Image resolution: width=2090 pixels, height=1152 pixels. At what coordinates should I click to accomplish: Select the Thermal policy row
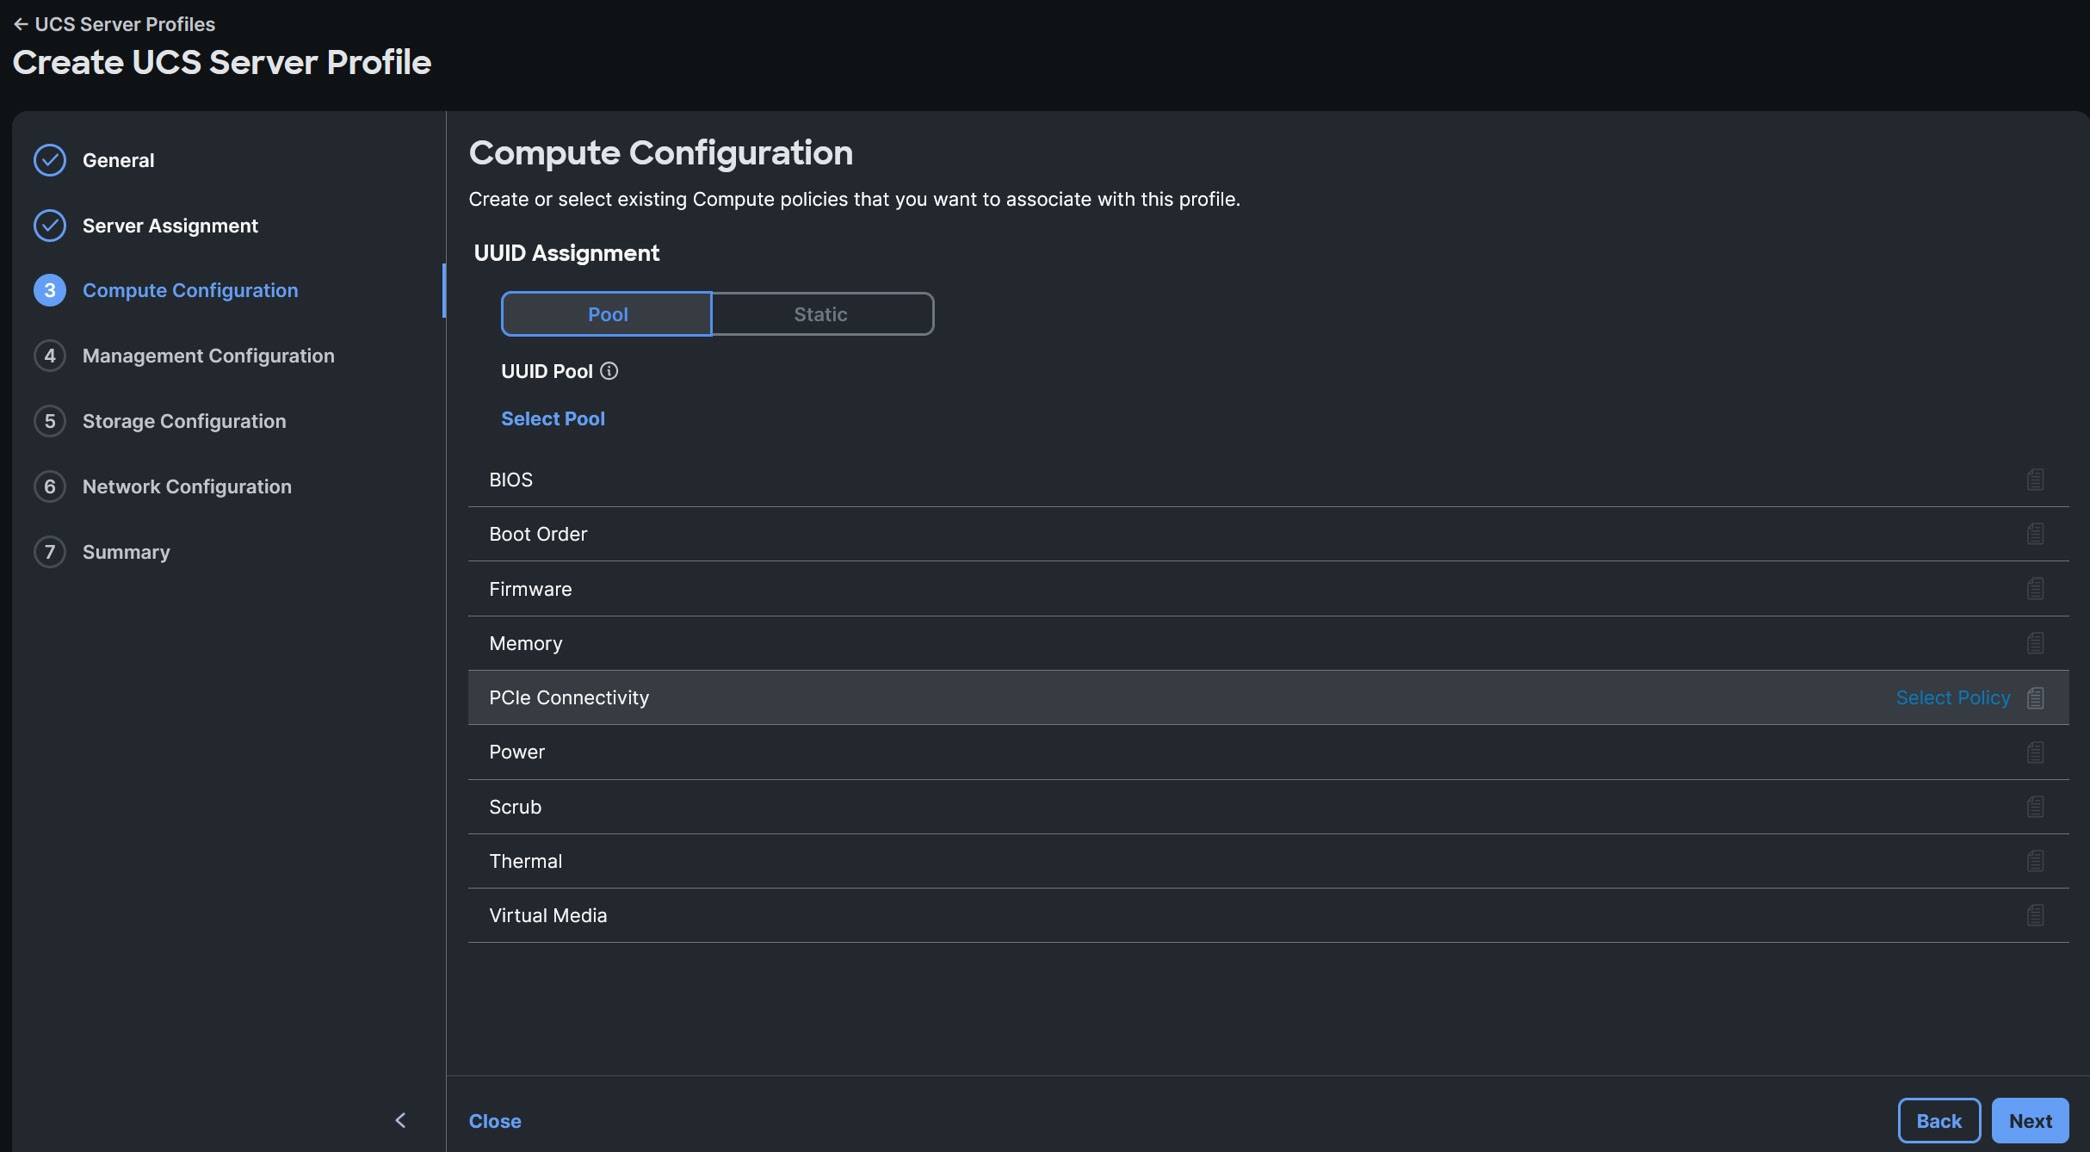[1268, 861]
